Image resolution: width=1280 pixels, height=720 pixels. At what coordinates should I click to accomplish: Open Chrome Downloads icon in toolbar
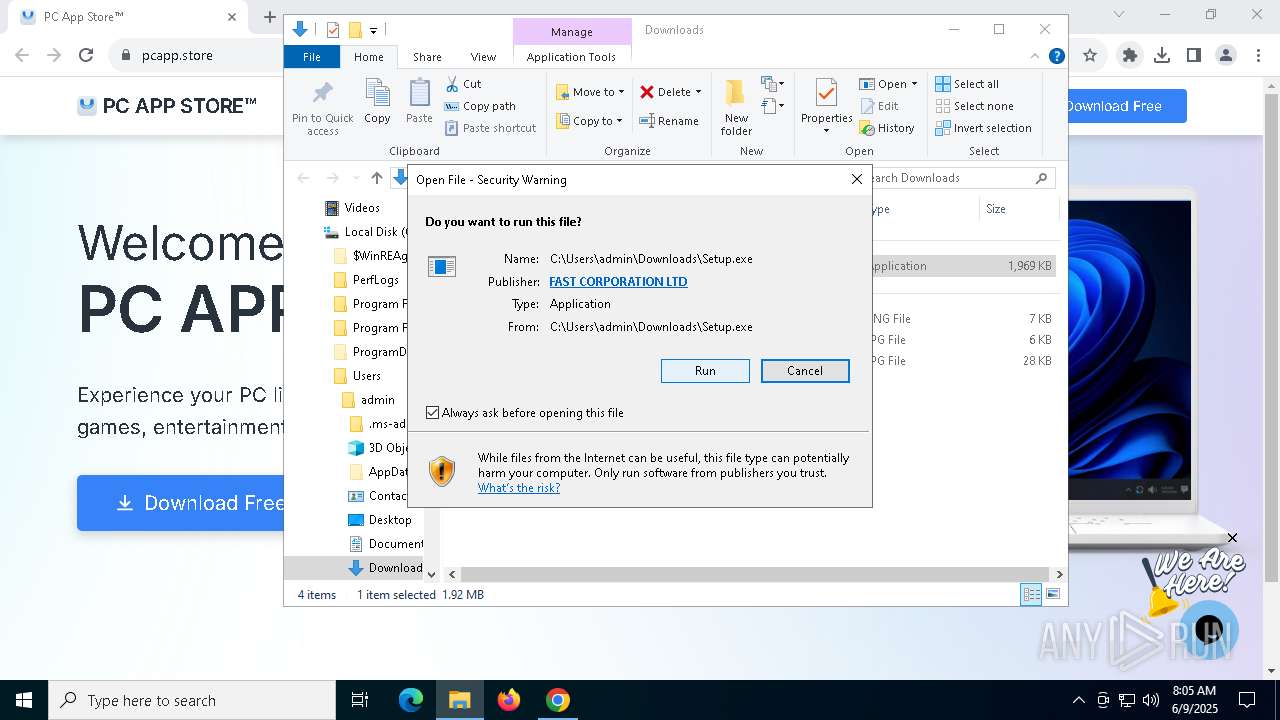[x=1162, y=56]
